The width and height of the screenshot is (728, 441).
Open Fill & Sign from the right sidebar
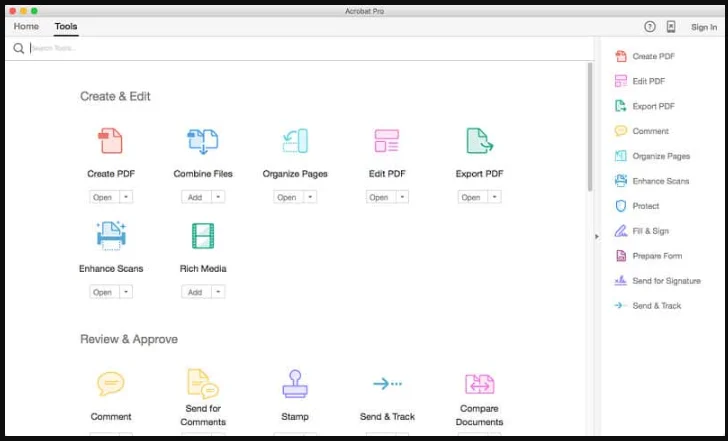click(642, 231)
